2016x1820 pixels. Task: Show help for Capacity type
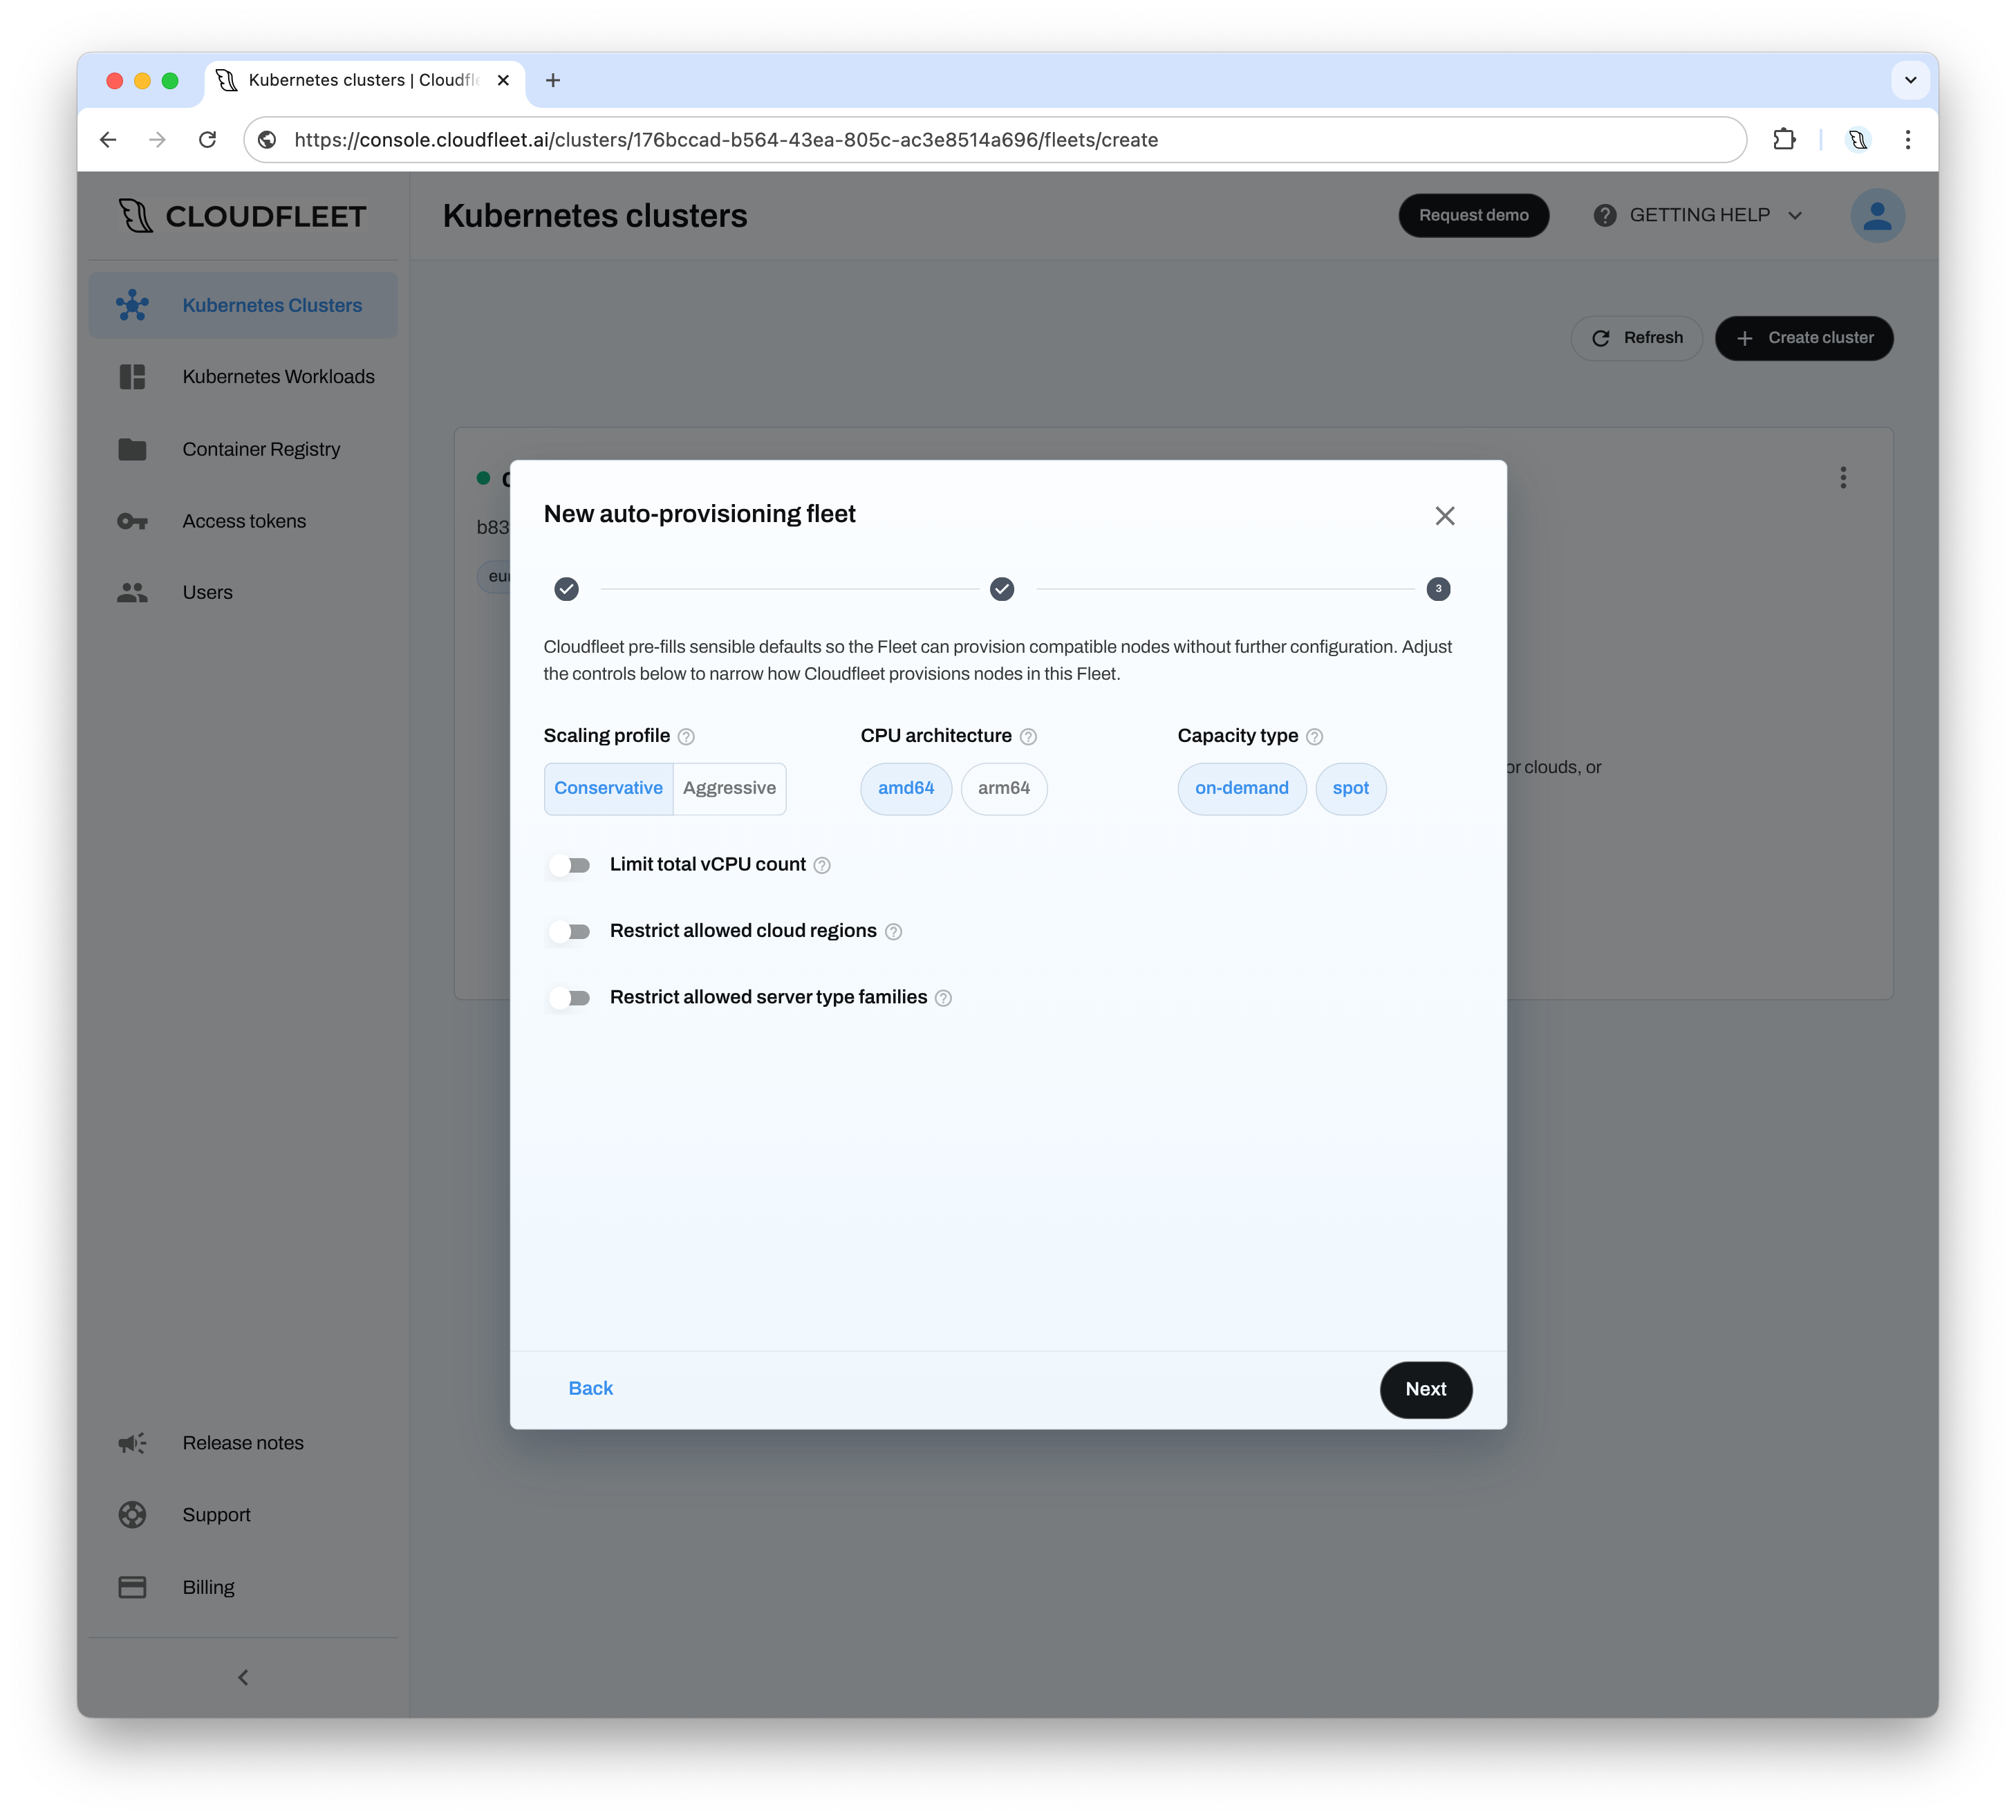1314,737
